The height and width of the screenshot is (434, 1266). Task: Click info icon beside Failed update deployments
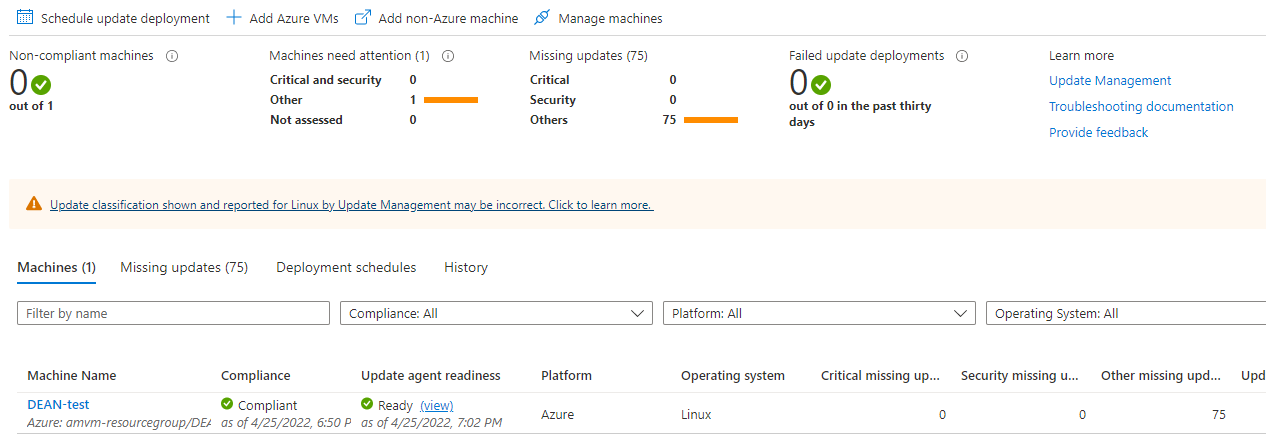pos(962,56)
